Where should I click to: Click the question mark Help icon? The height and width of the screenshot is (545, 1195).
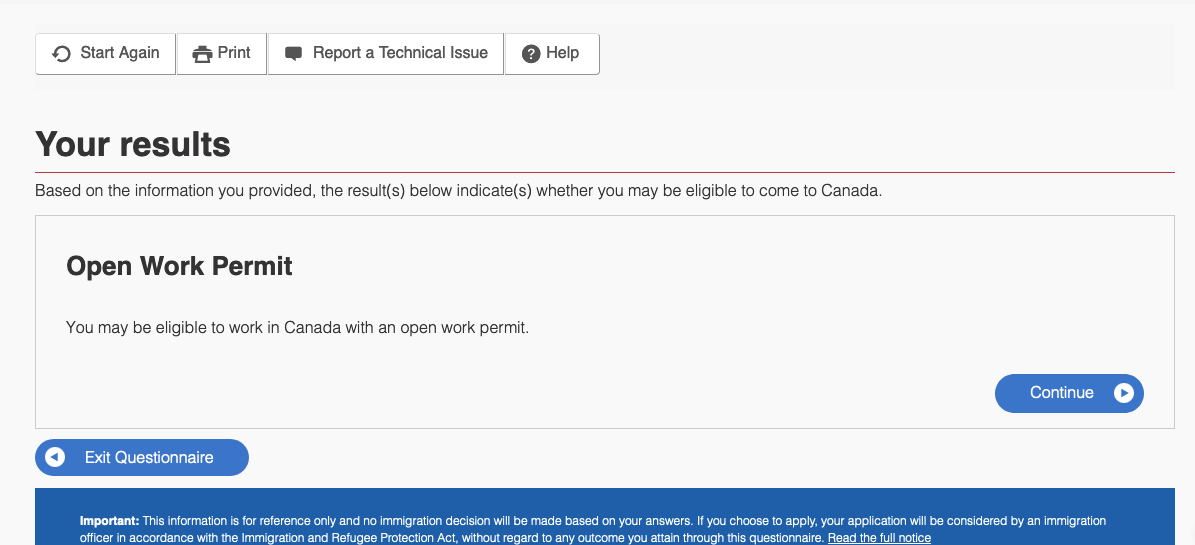click(x=531, y=54)
